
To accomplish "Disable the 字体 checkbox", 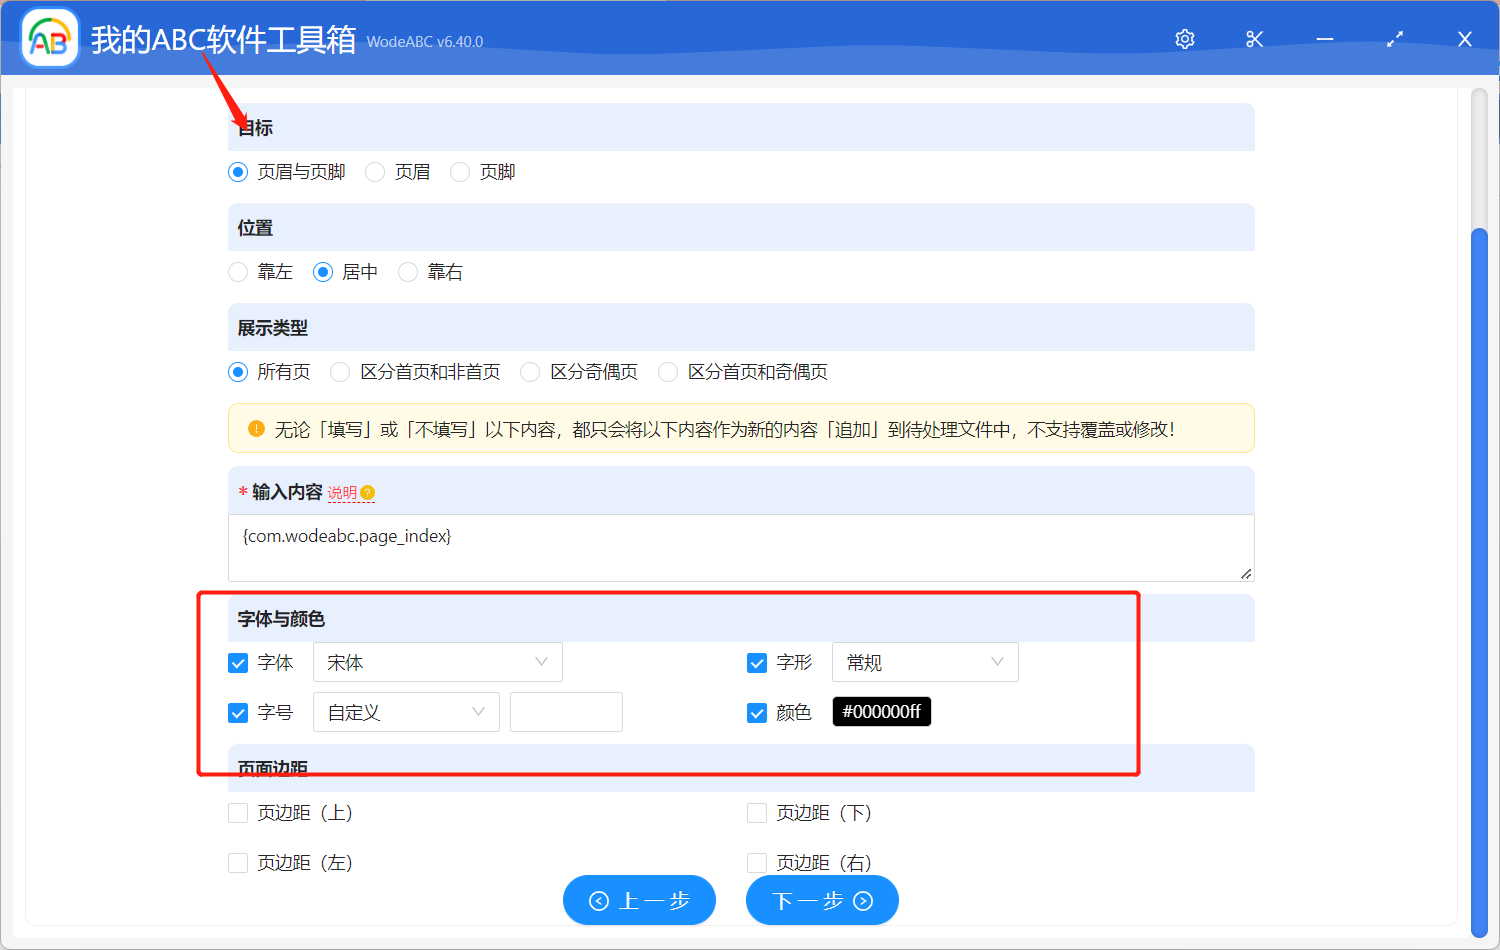I will (x=237, y=662).
